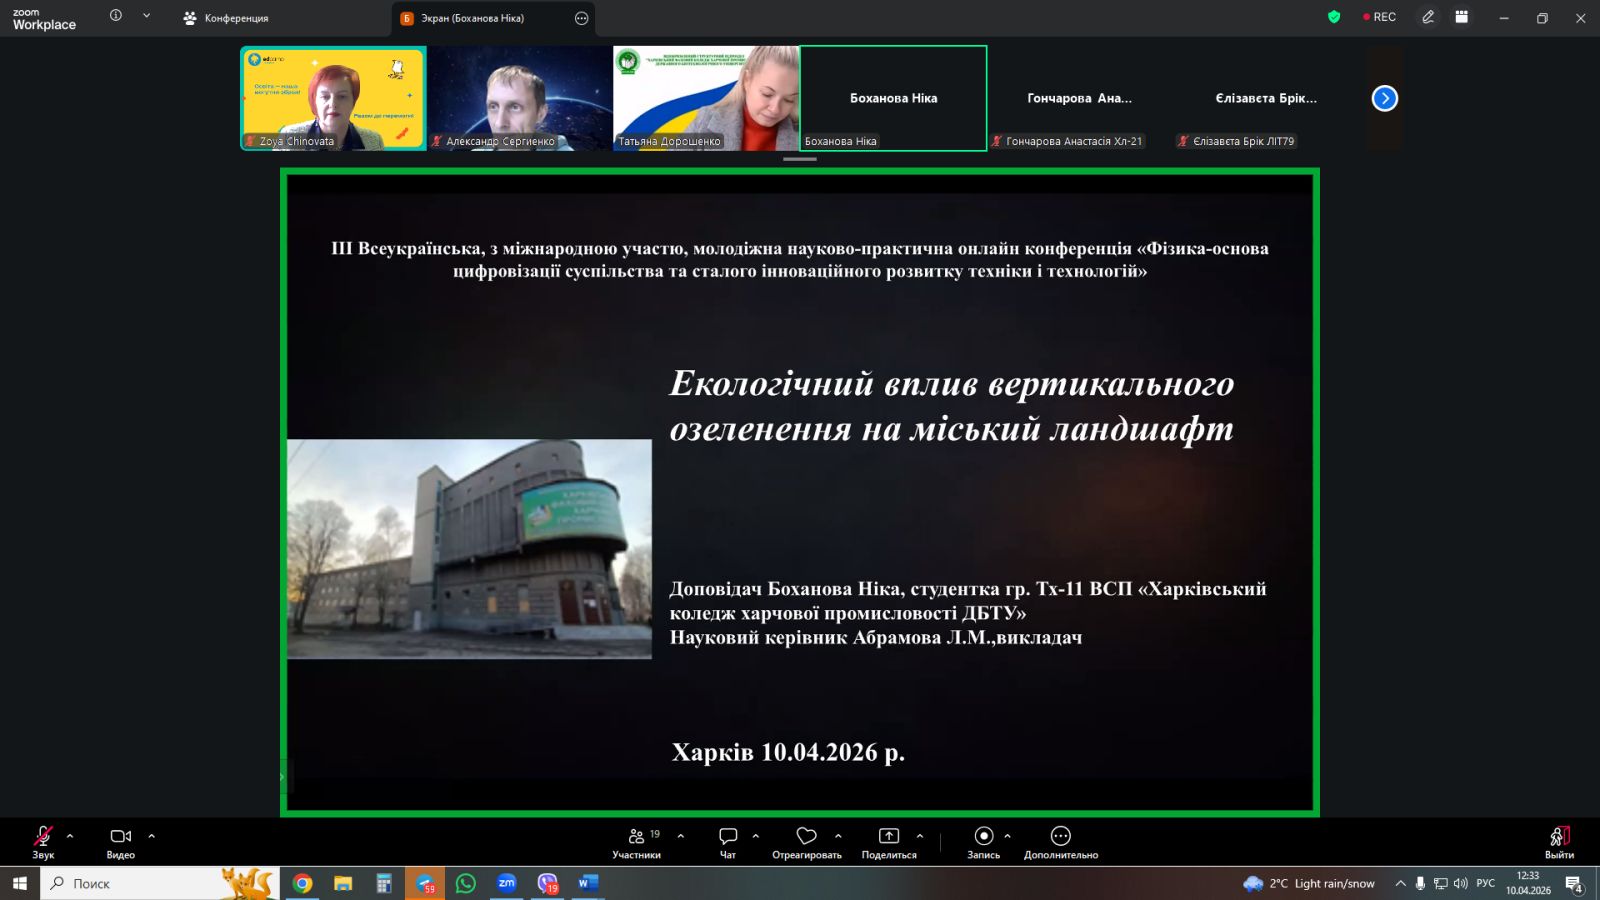This screenshot has height=900, width=1600.
Task: Click the annotation pencil icon in title bar
Action: coord(1428,17)
